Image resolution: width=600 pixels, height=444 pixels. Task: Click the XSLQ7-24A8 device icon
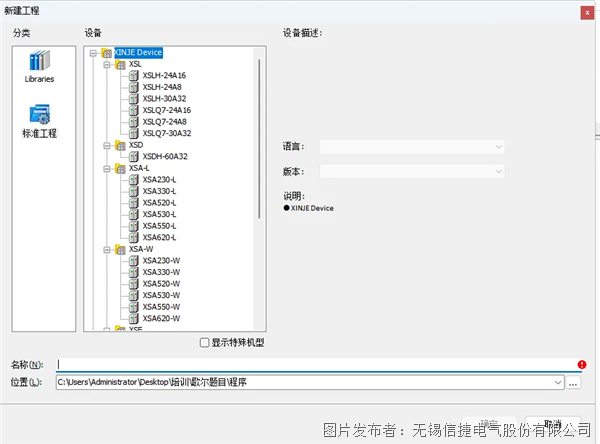click(134, 122)
